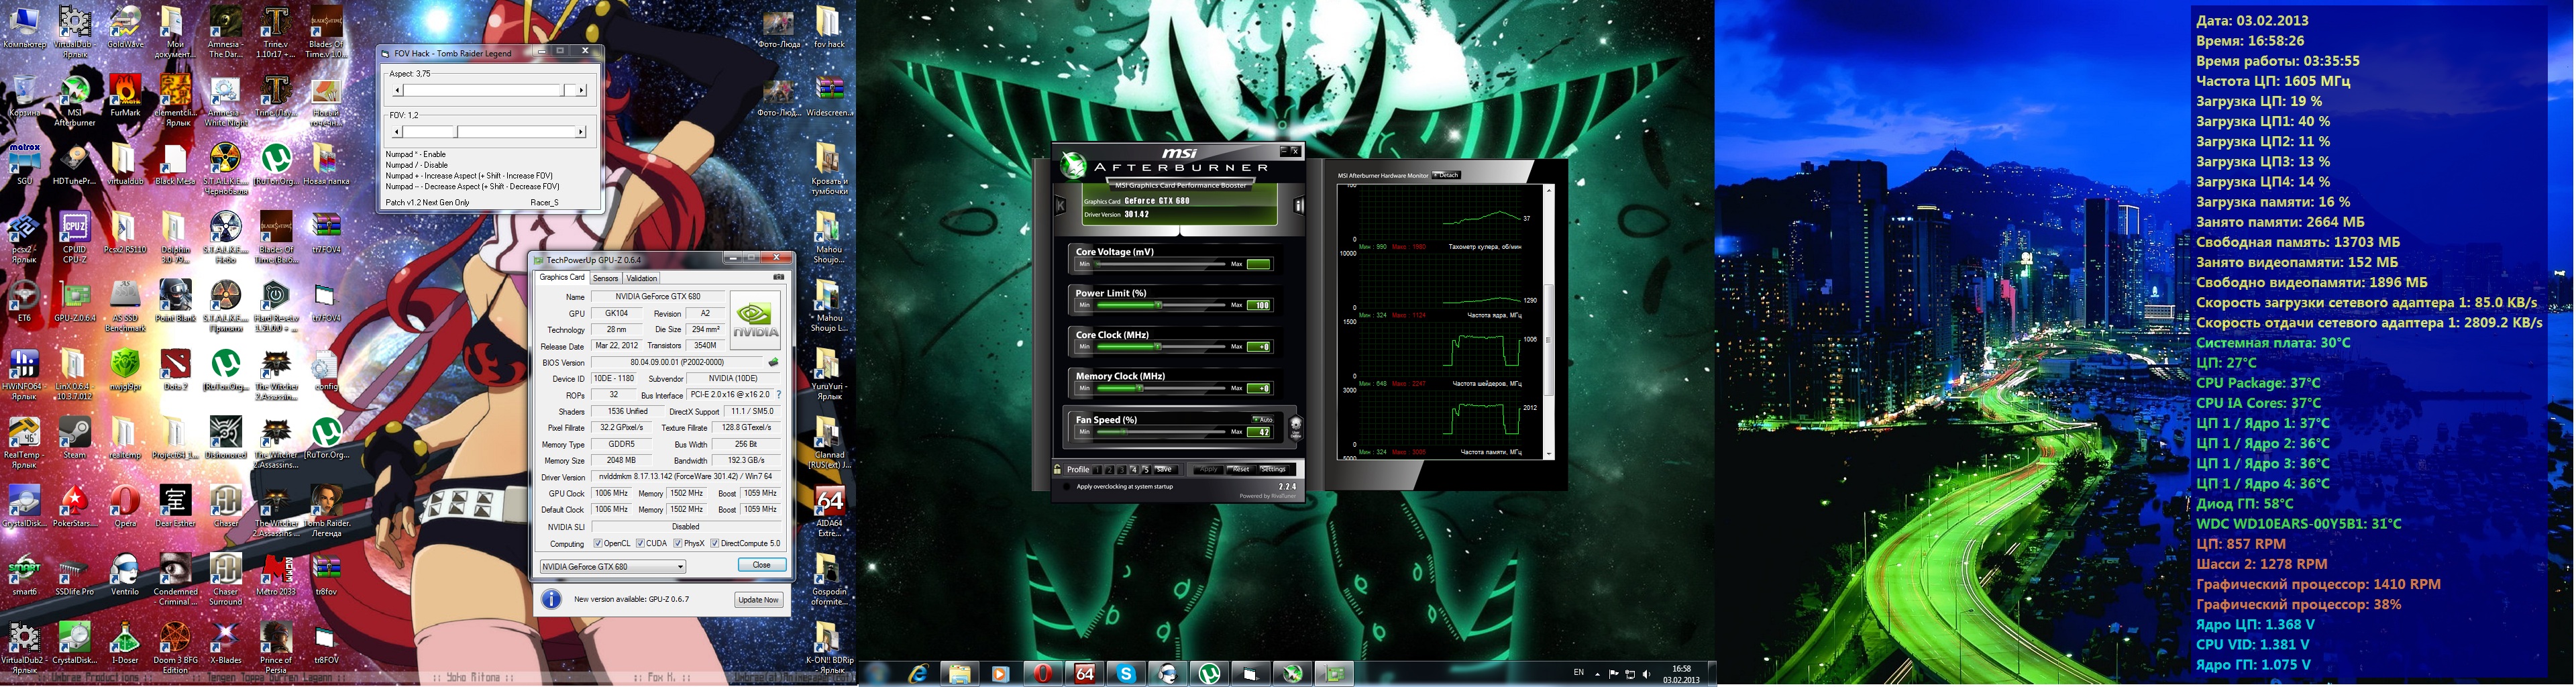Toggle the OpenCL checkbox in GPU-Z
Viewport: 2576px width, 687px height.
(x=598, y=544)
